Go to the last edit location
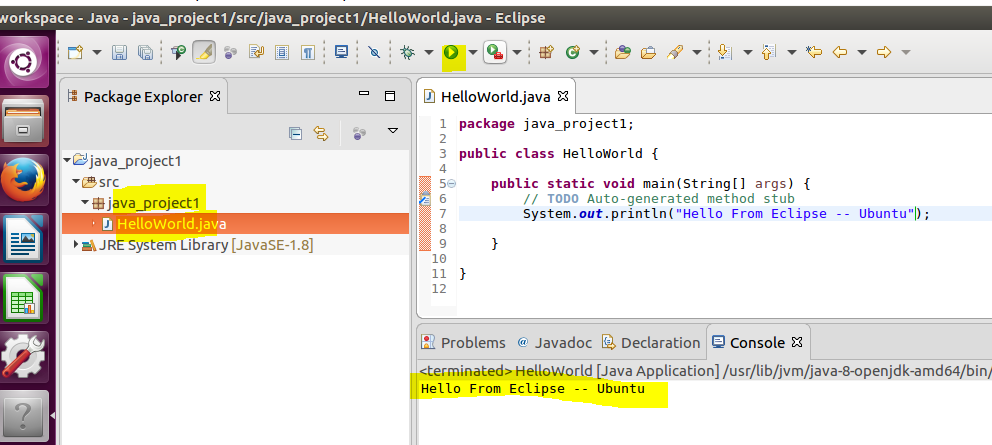The width and height of the screenshot is (992, 445). 814,53
